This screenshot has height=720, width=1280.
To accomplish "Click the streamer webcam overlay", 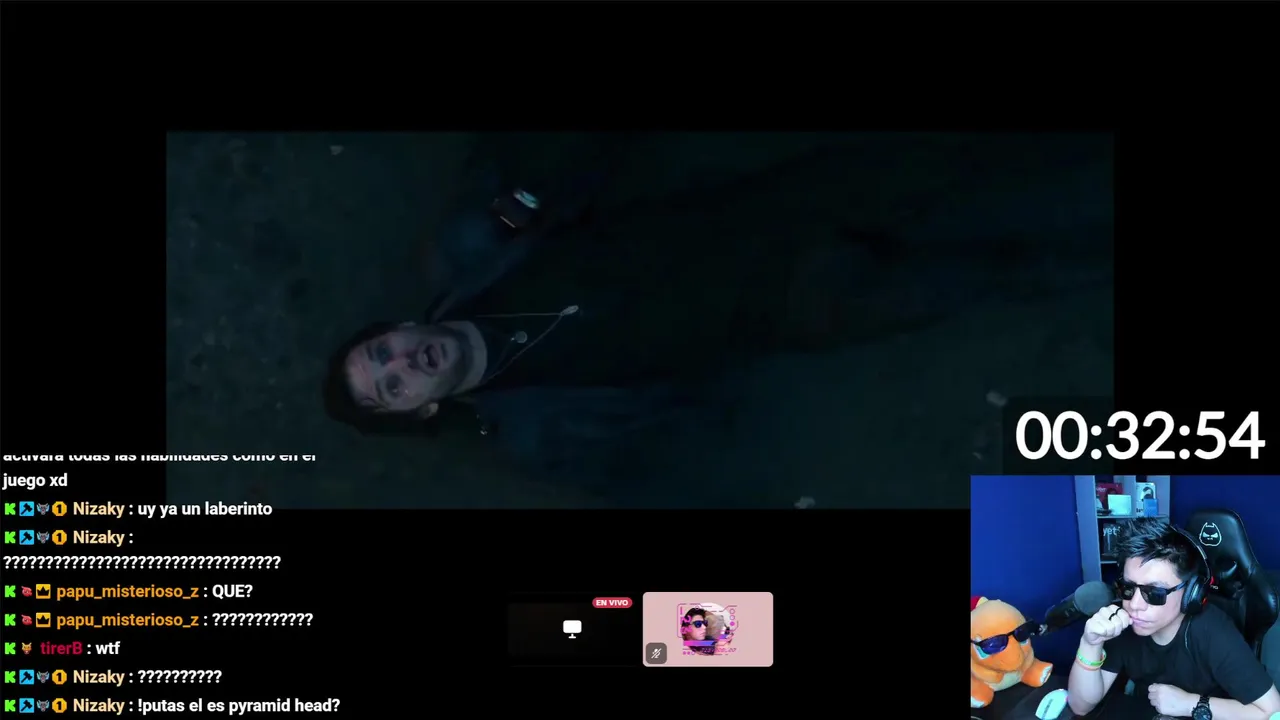I will coord(1125,597).
